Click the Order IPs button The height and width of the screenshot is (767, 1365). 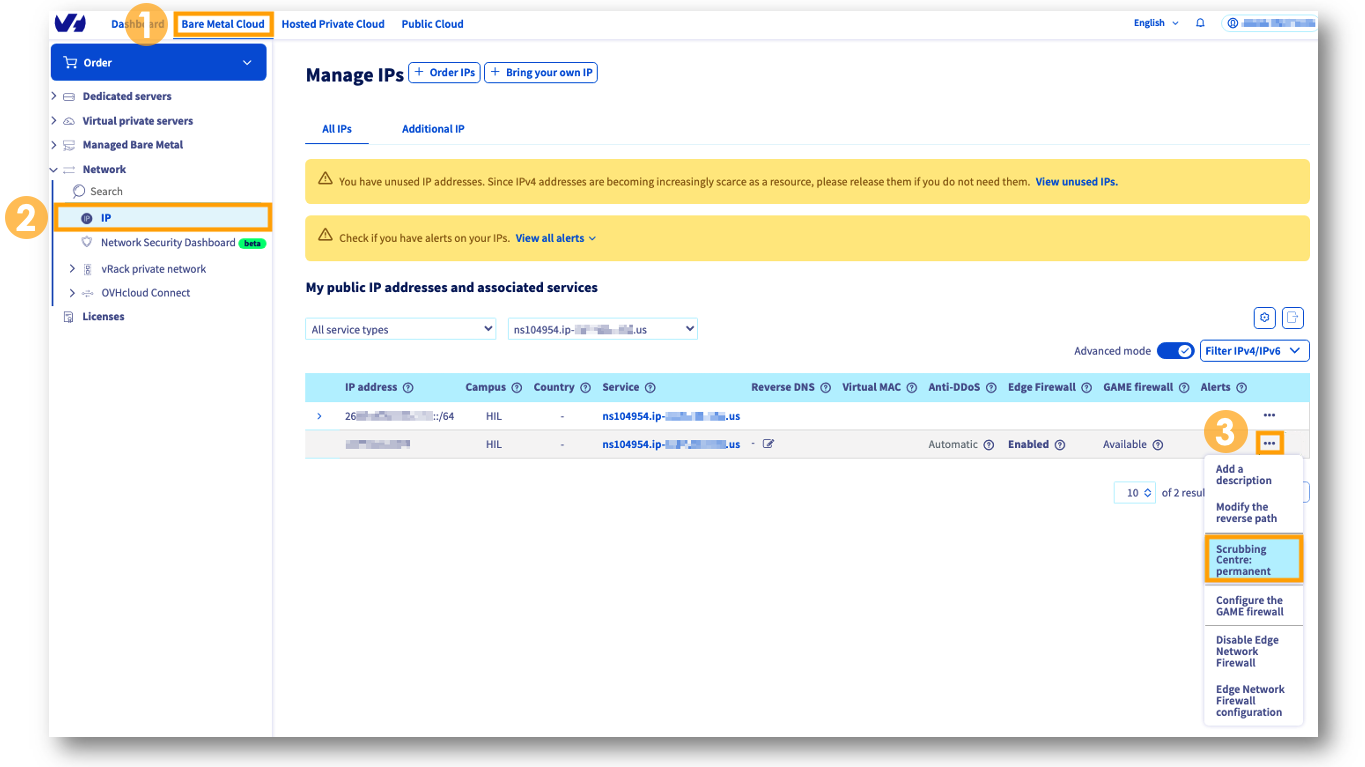point(444,72)
